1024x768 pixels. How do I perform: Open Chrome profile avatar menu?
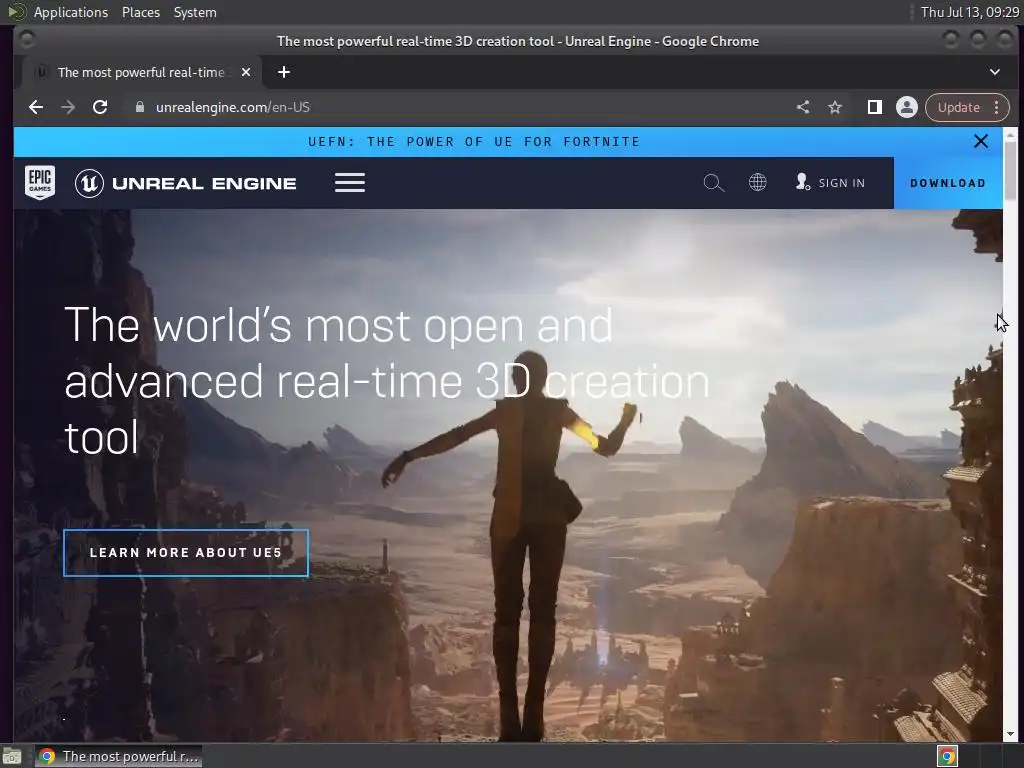(906, 107)
